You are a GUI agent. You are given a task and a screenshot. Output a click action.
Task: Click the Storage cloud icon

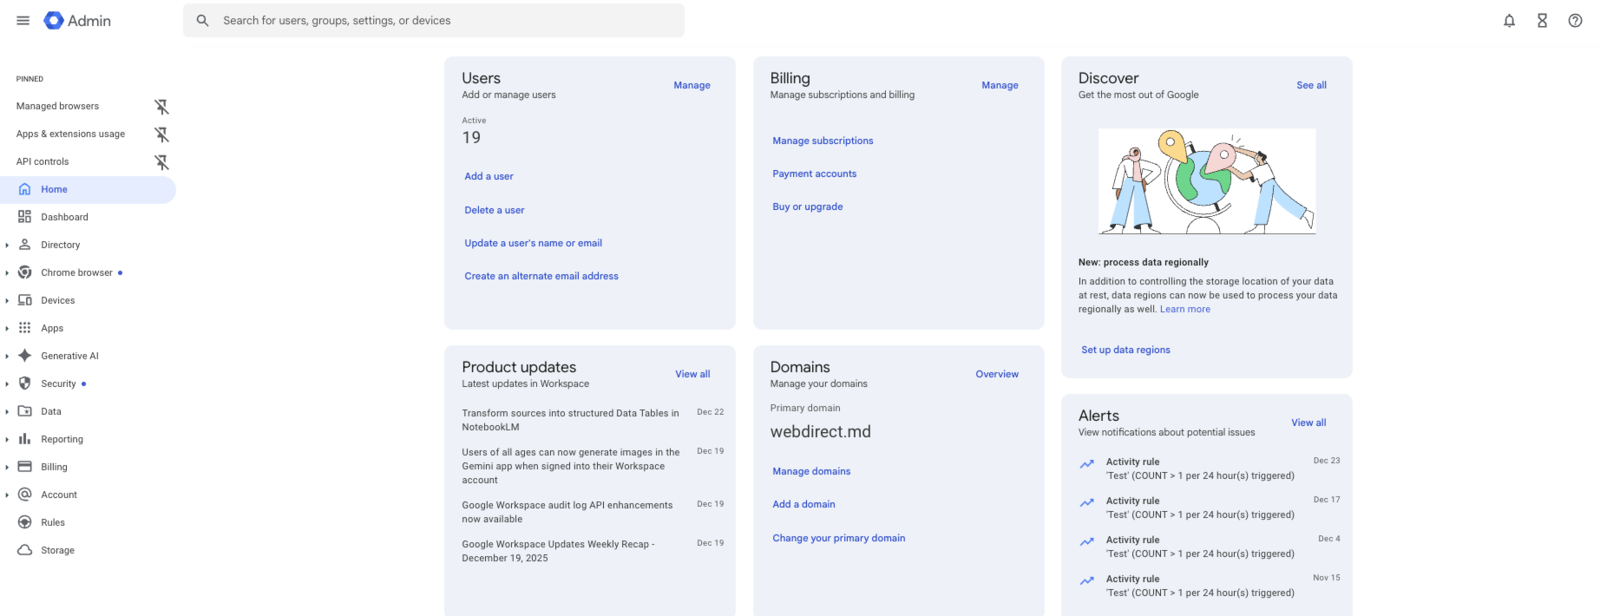[25, 550]
